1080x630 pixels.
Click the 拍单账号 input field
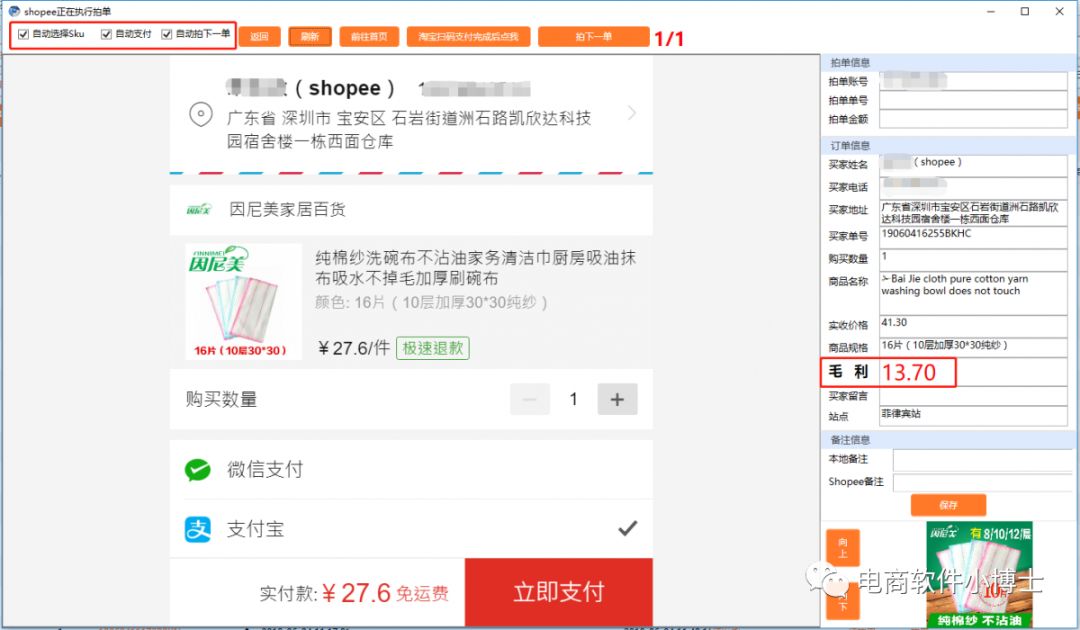973,81
